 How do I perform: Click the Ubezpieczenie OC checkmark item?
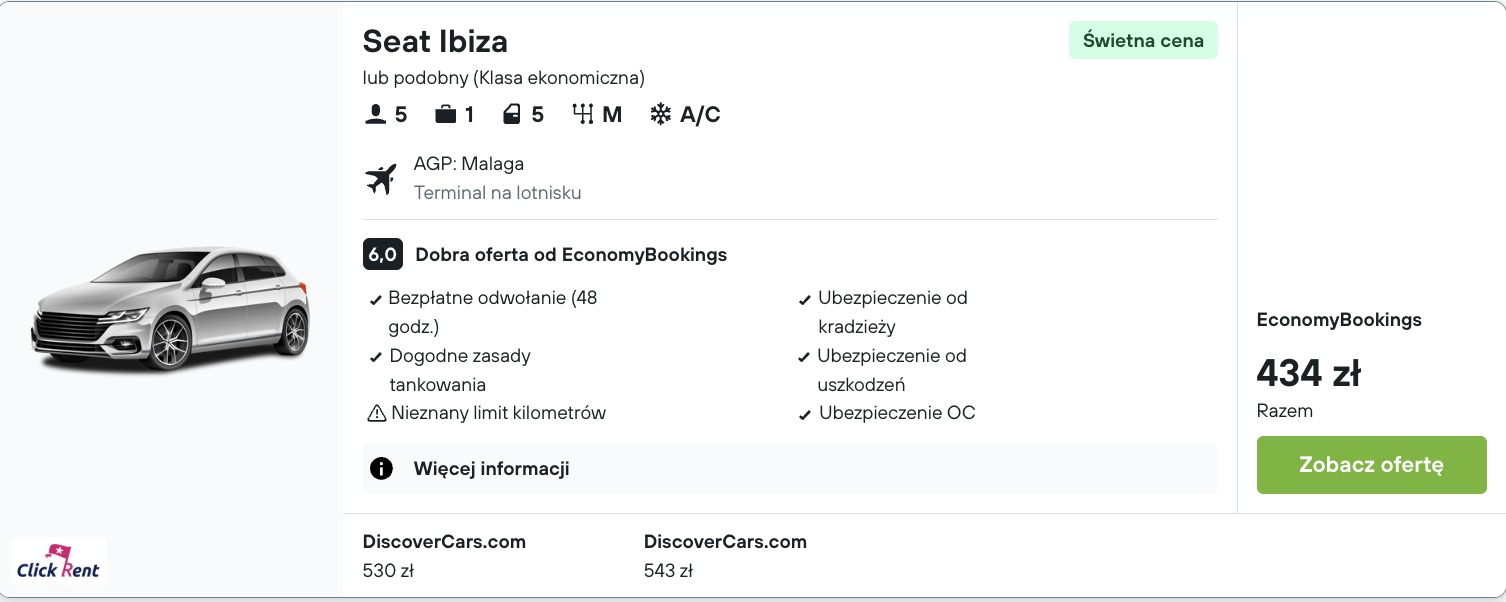tap(896, 413)
